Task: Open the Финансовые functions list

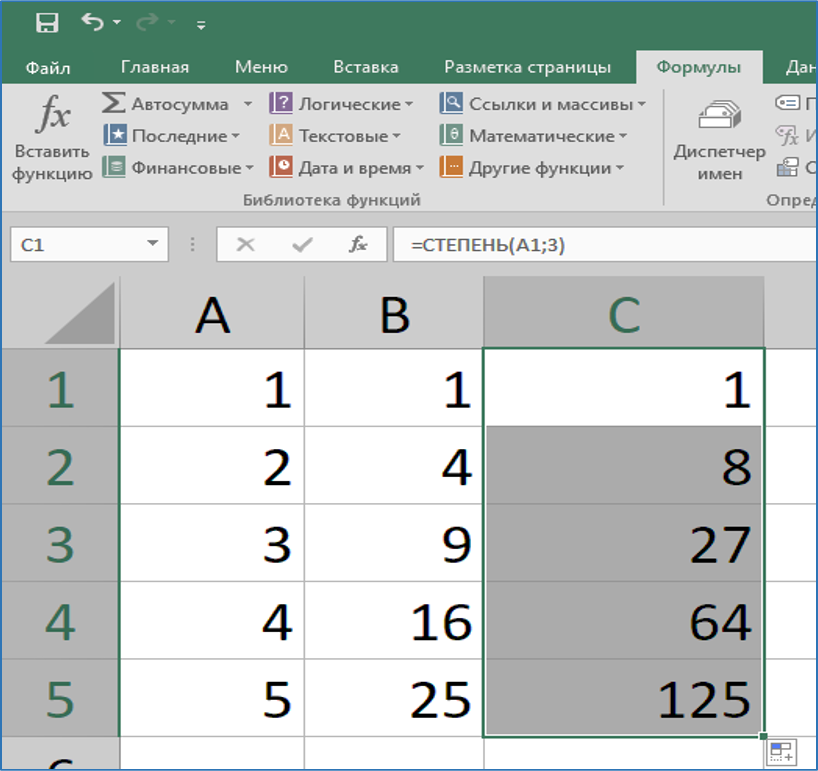Action: click(x=178, y=167)
